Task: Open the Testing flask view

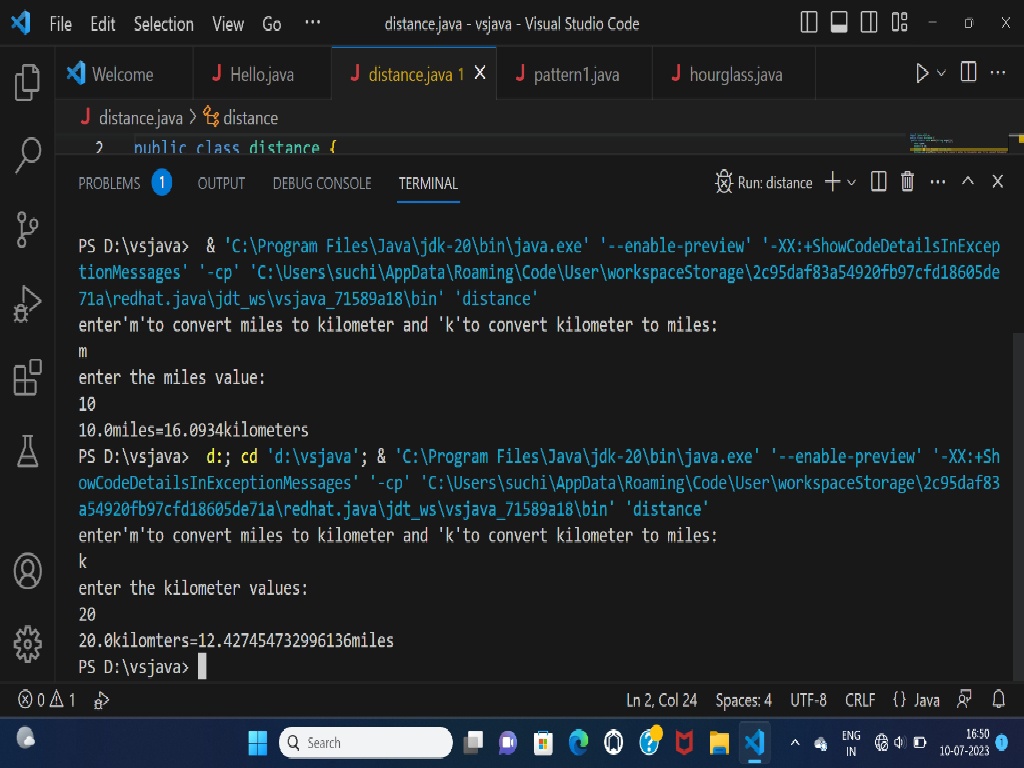Action: click(27, 451)
